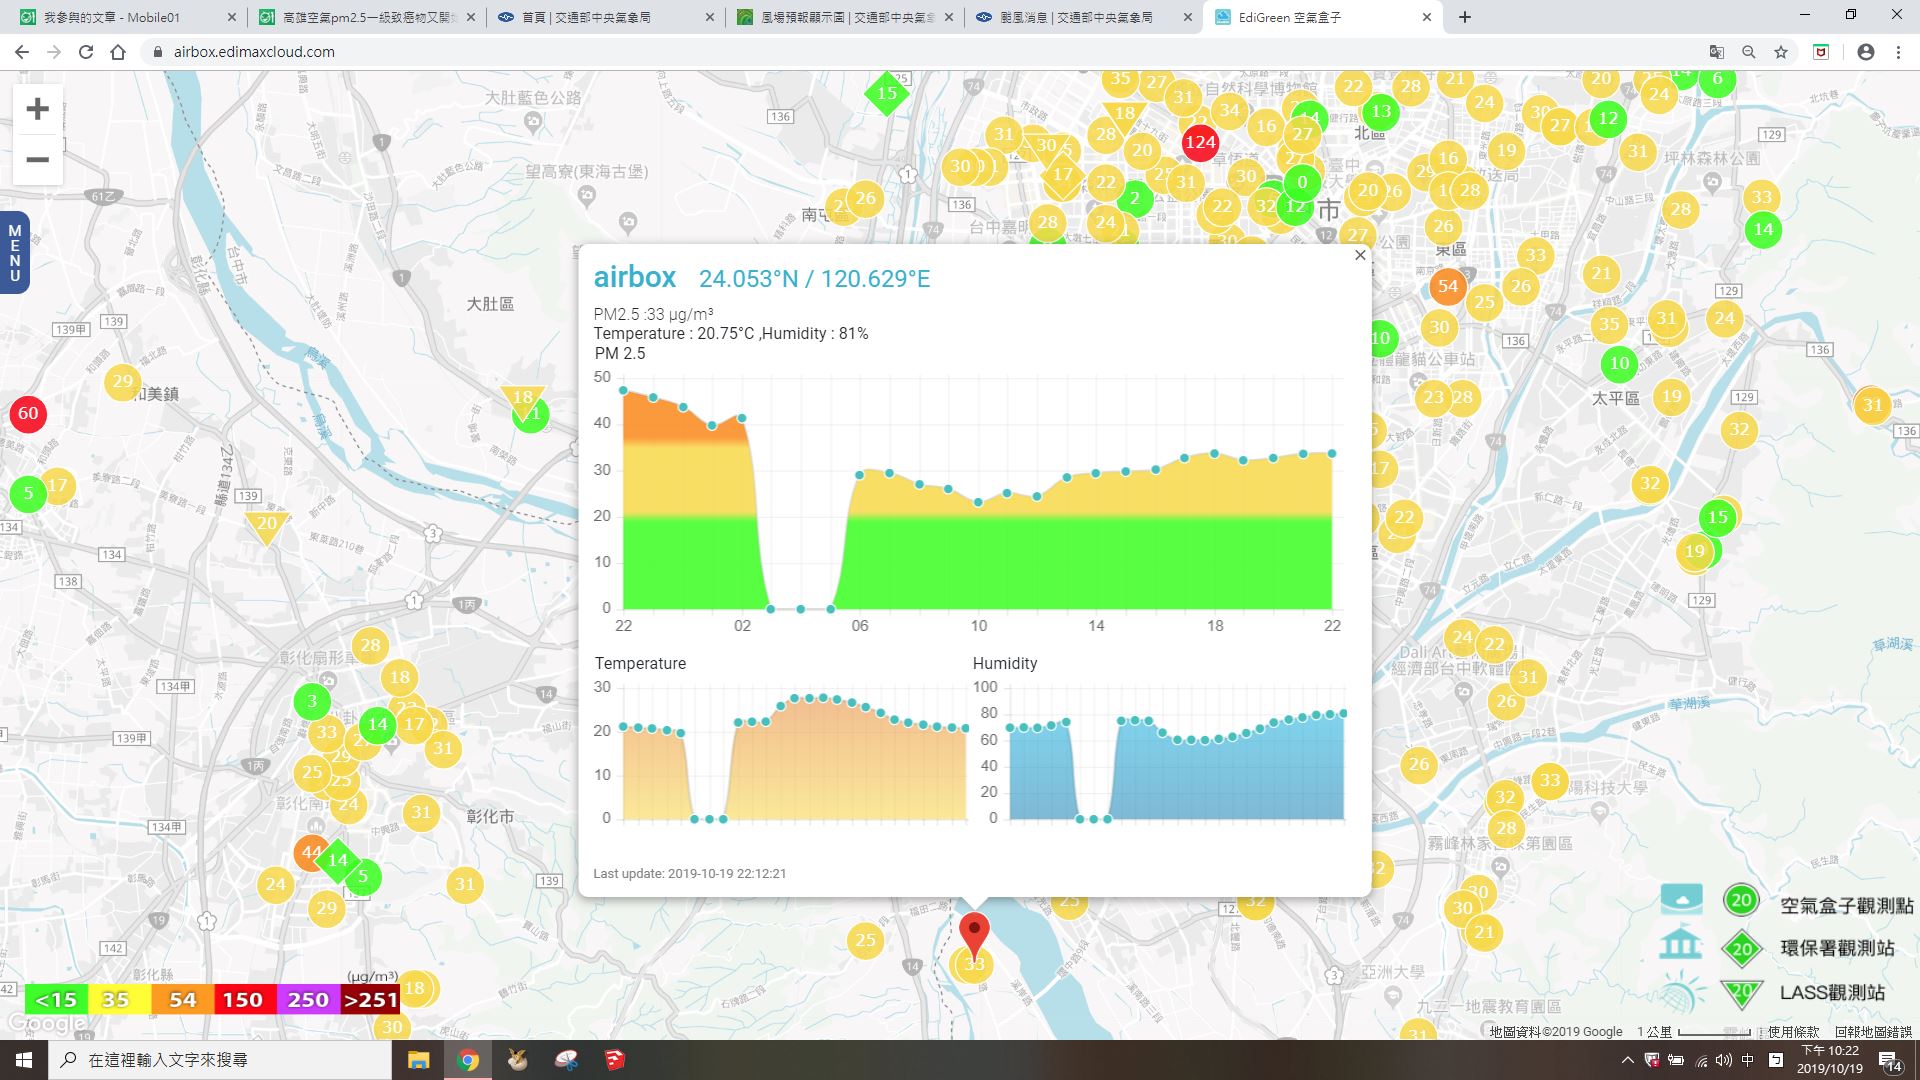Go back in browser history

click(x=22, y=52)
